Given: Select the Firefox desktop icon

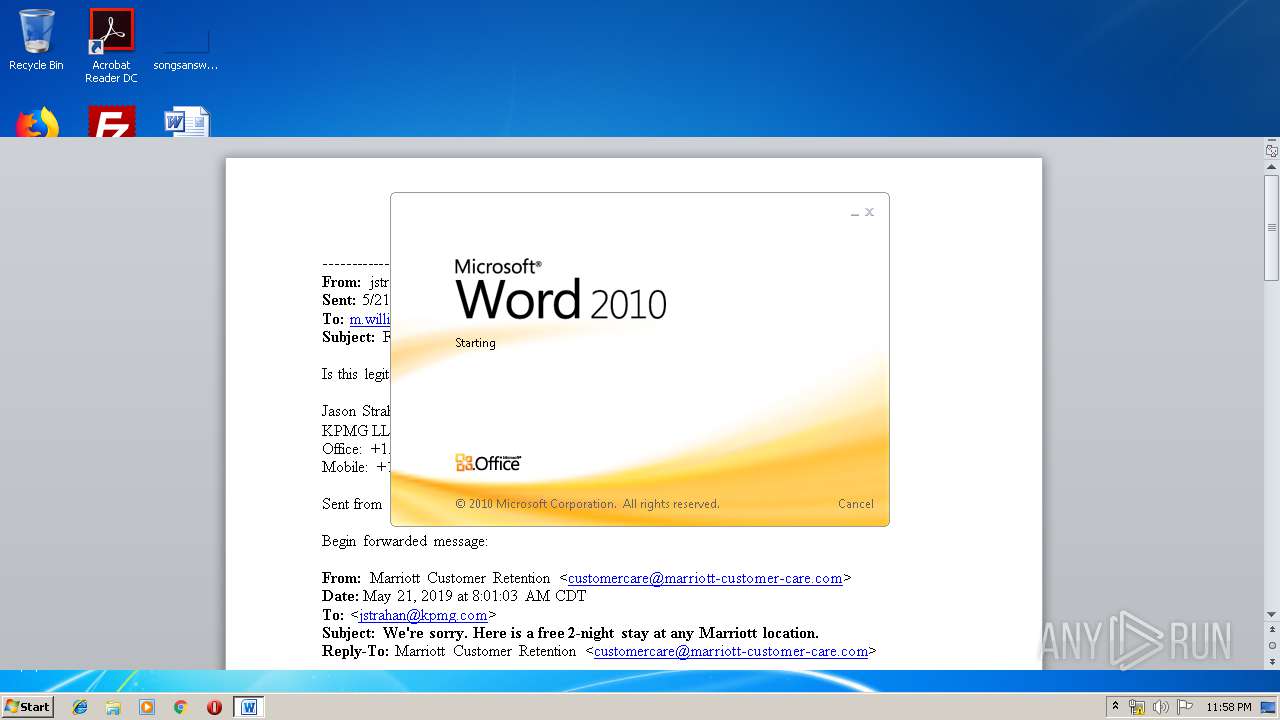Looking at the screenshot, I should coord(37,122).
